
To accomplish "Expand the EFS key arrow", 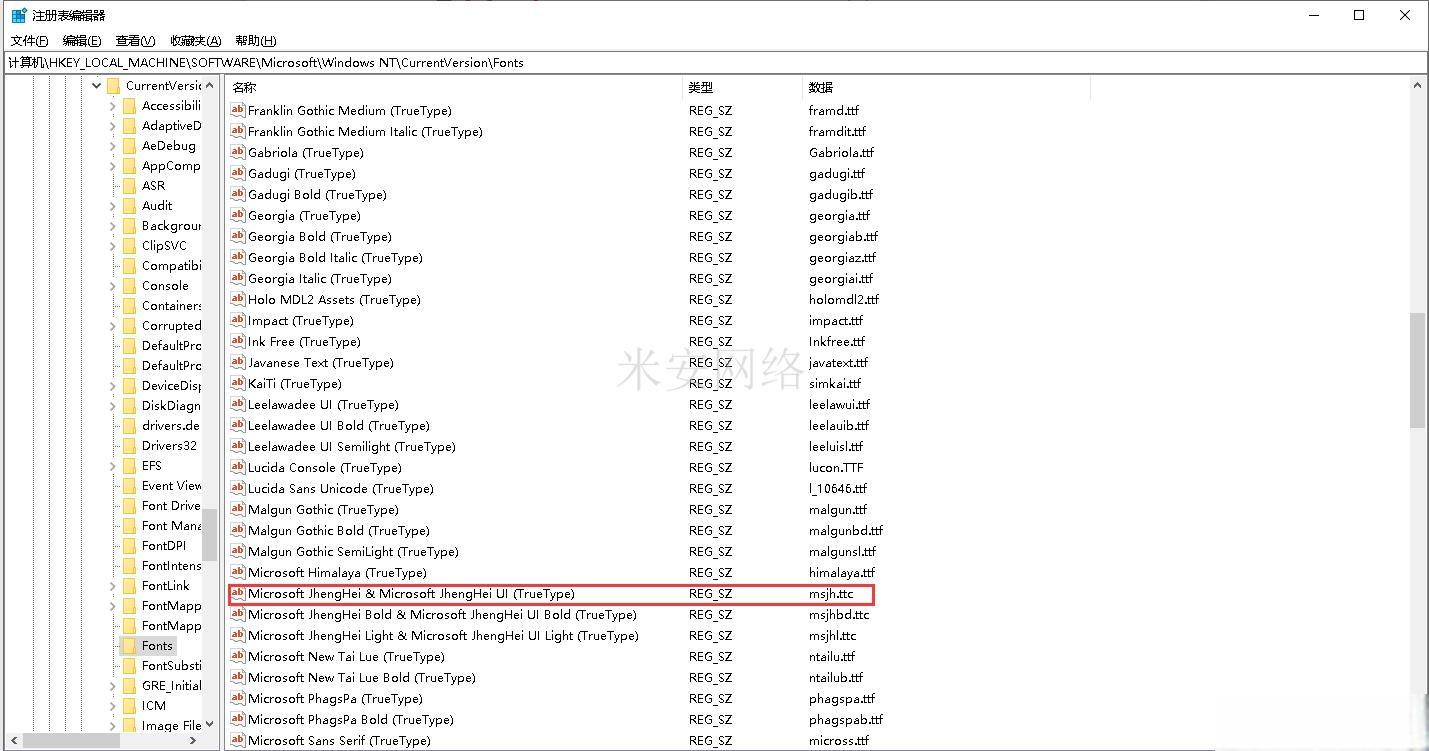I will pyautogui.click(x=113, y=466).
